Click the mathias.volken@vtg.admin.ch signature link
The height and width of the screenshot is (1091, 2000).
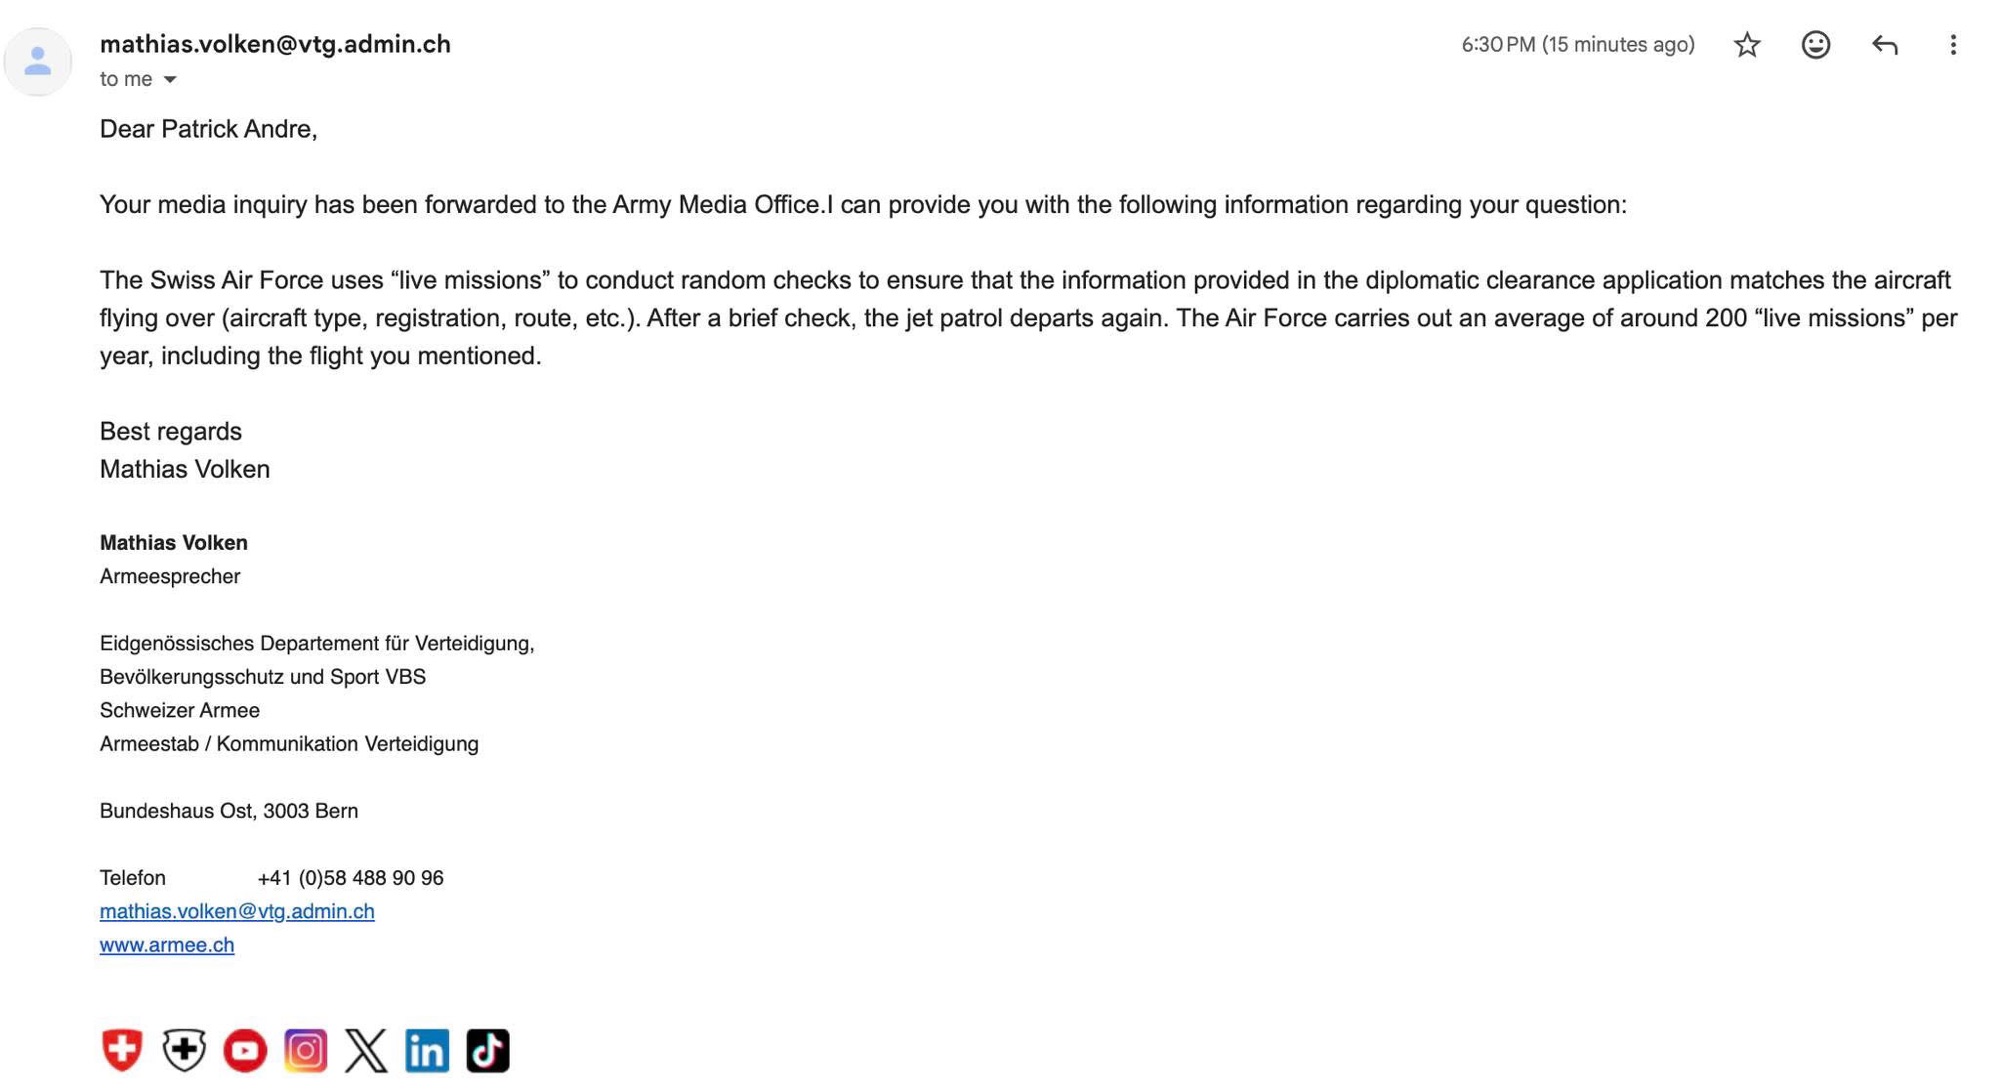[237, 911]
